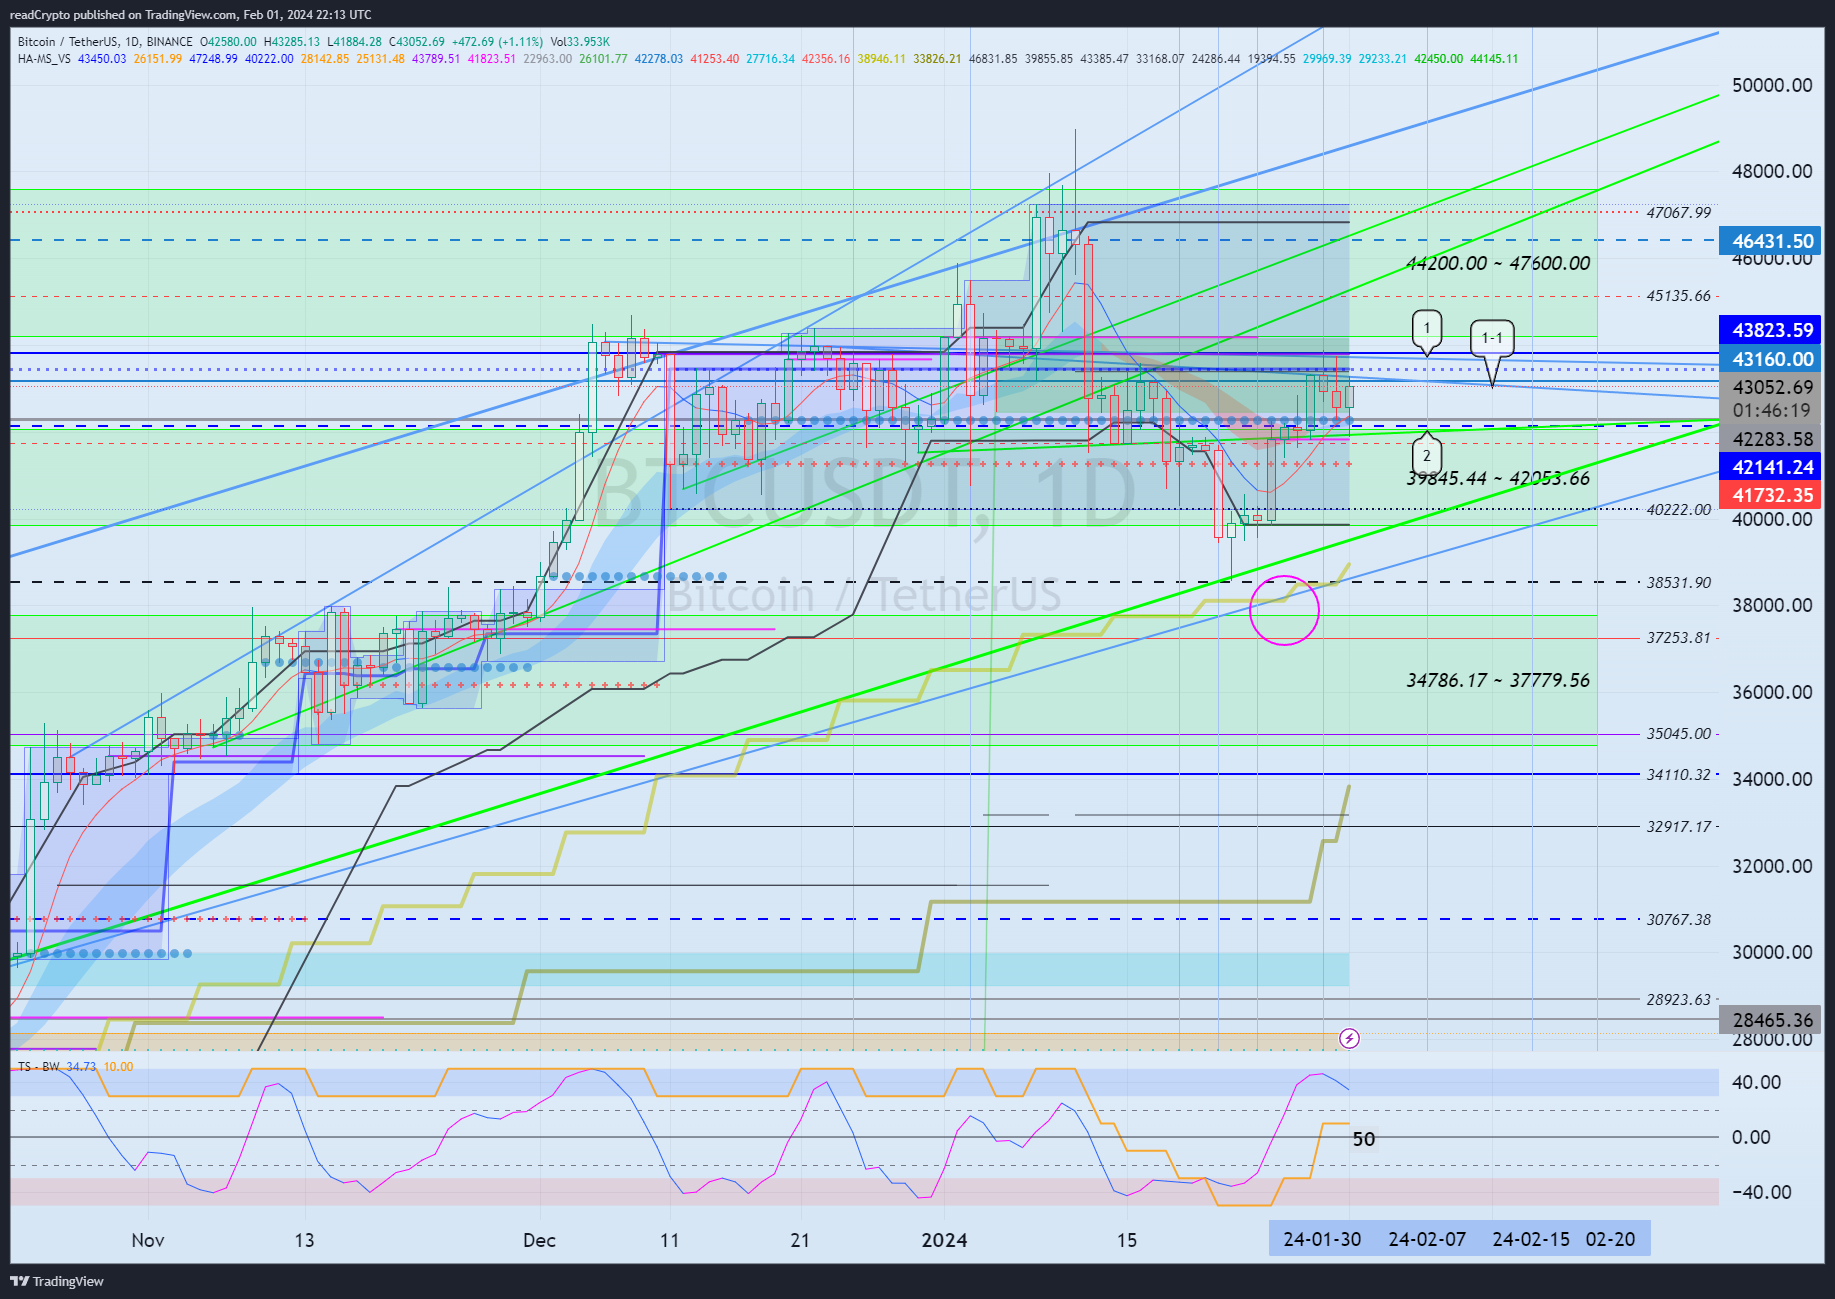Click the 42283.58 gray price label
This screenshot has height=1299, width=1835.
pos(1772,439)
